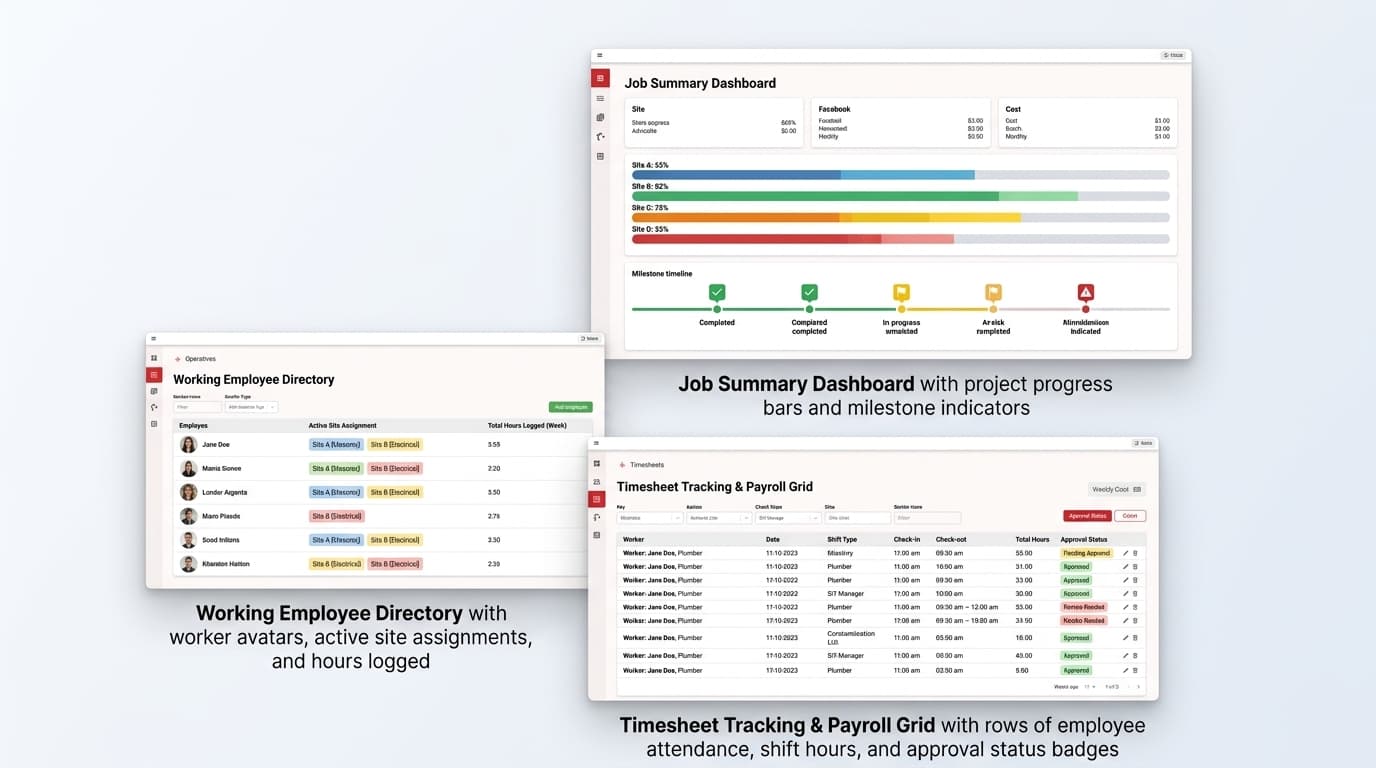This screenshot has height=768, width=1376.
Task: Click the first green Completed checkmark milestone icon
Action: point(717,293)
